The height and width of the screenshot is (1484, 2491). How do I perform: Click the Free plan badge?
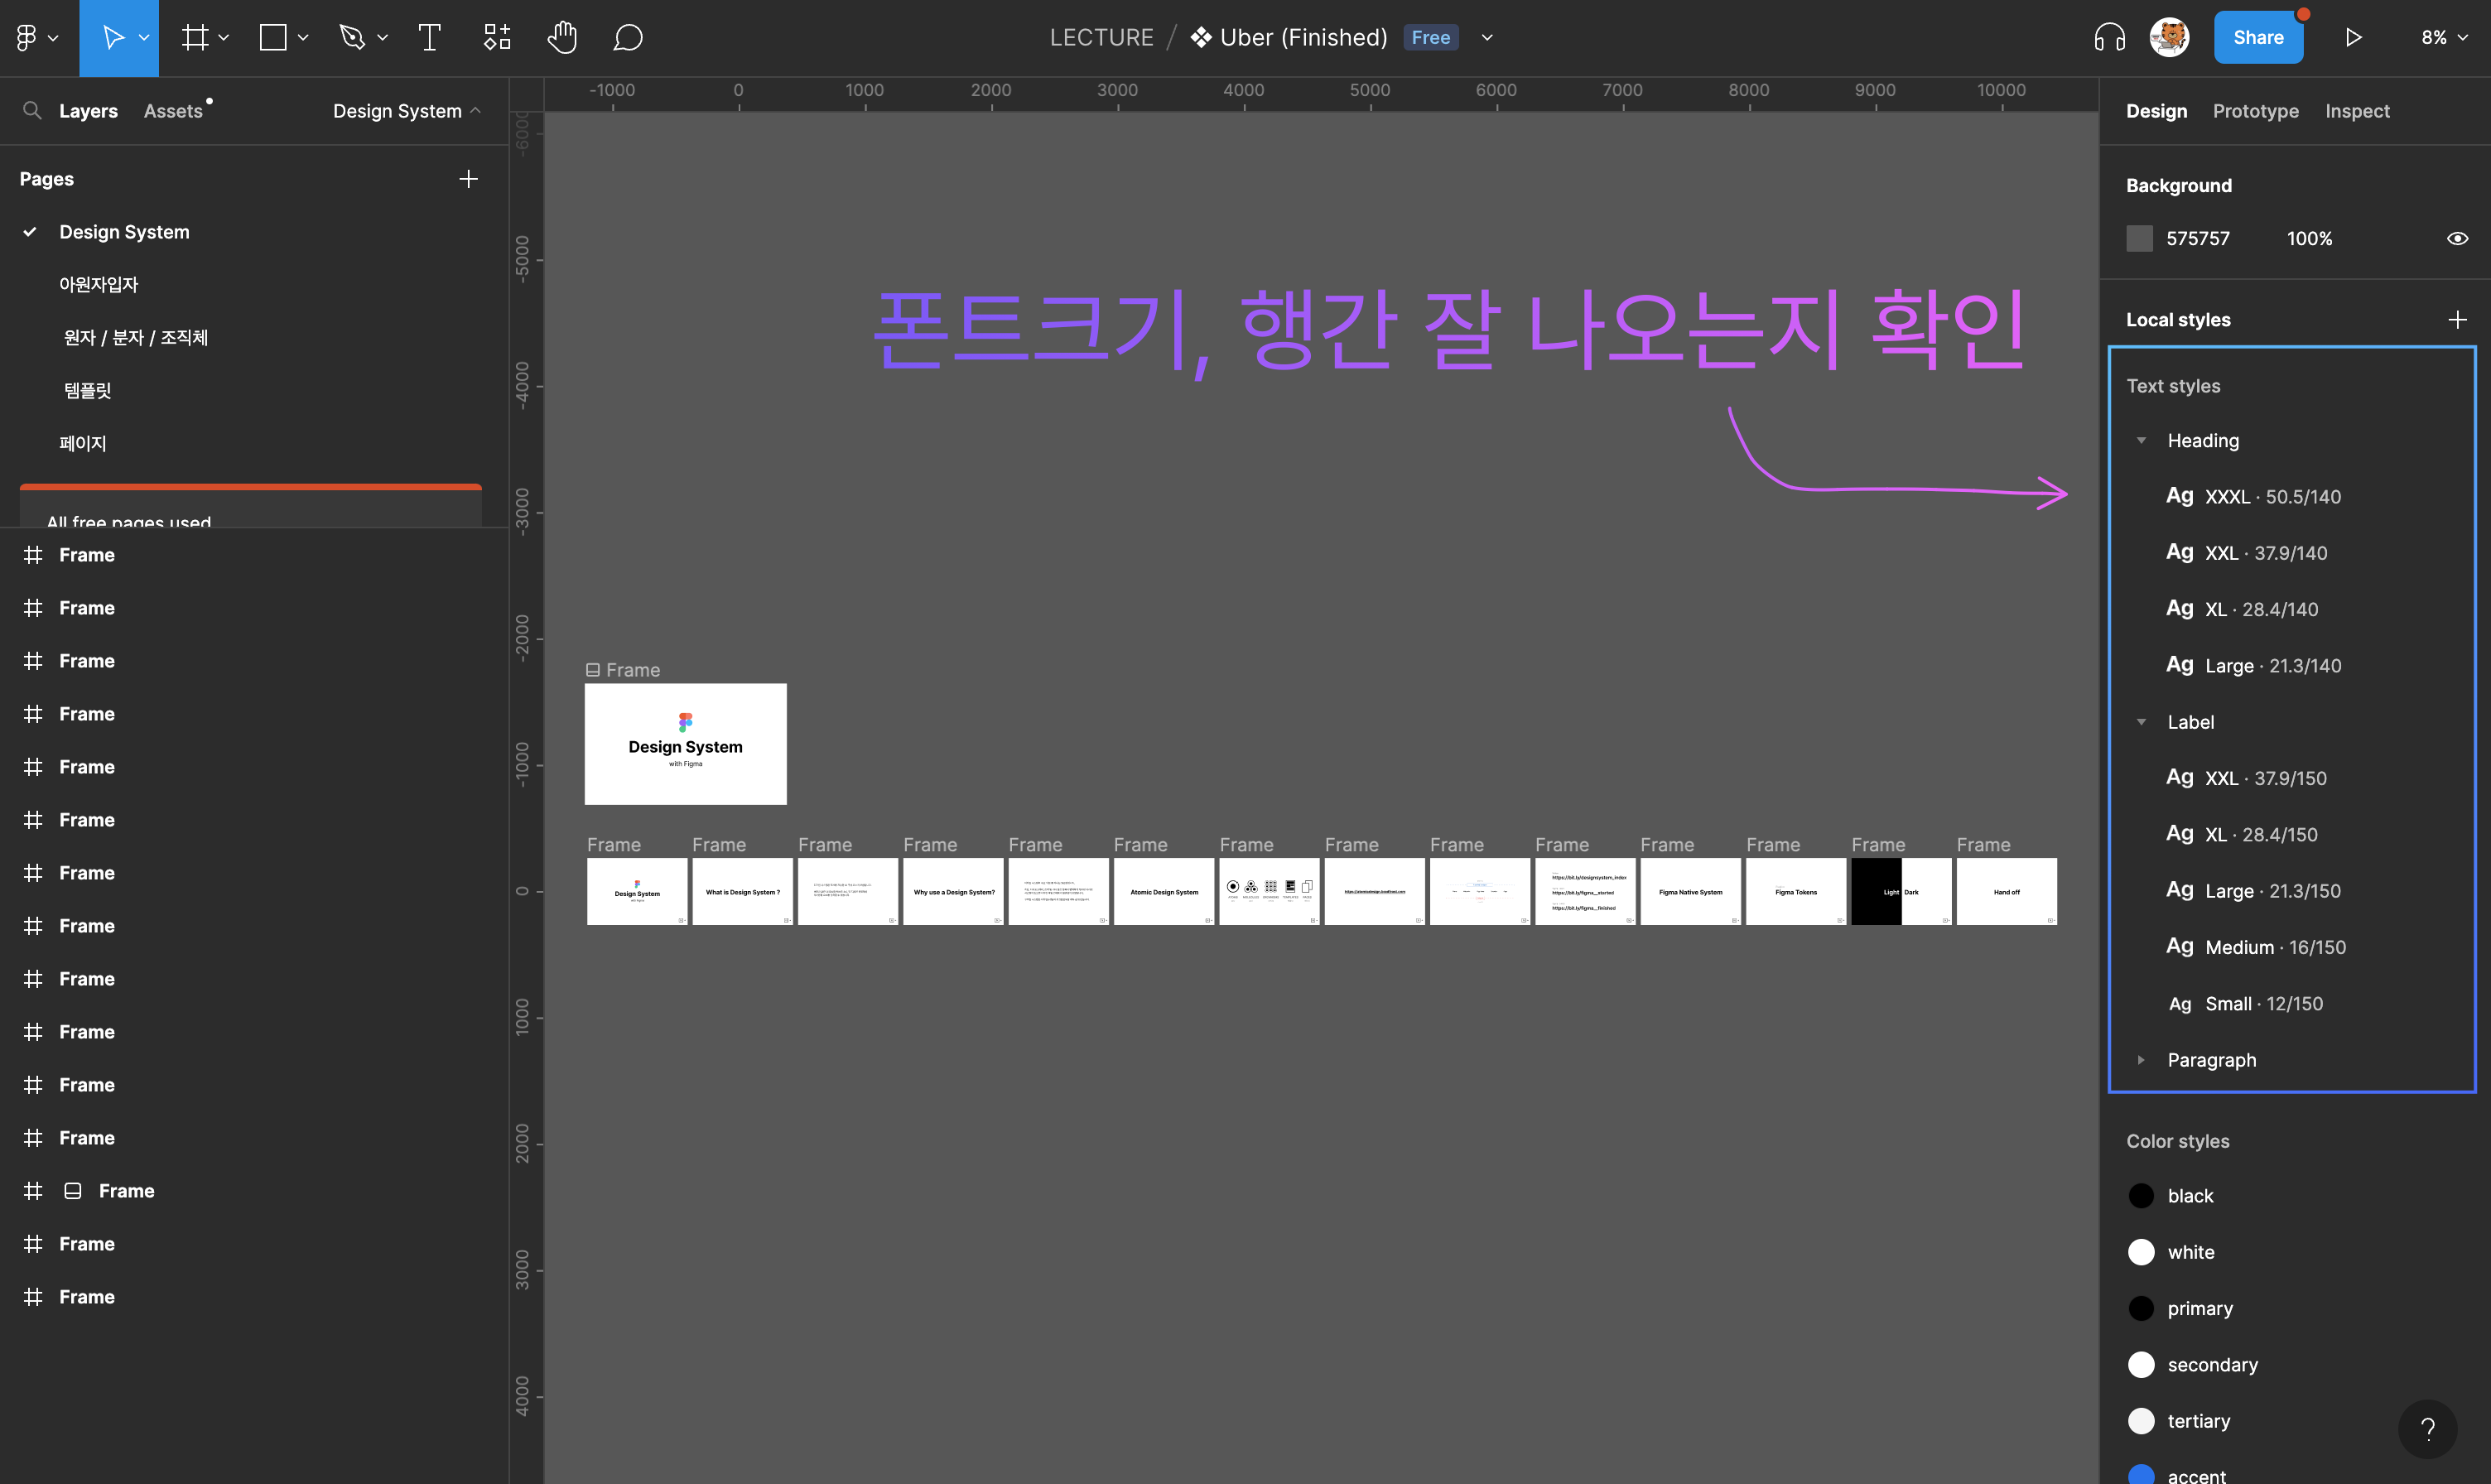click(1430, 38)
